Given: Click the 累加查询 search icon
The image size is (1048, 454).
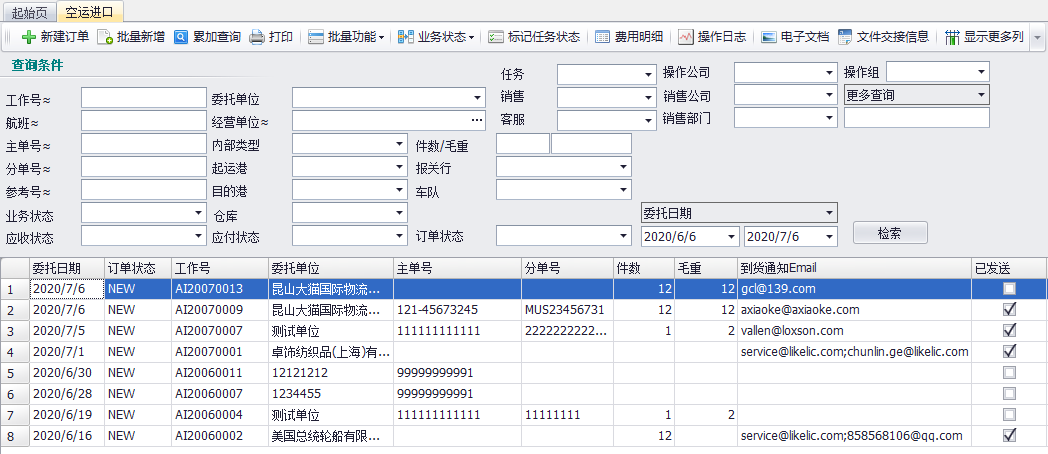Looking at the screenshot, I should [181, 37].
